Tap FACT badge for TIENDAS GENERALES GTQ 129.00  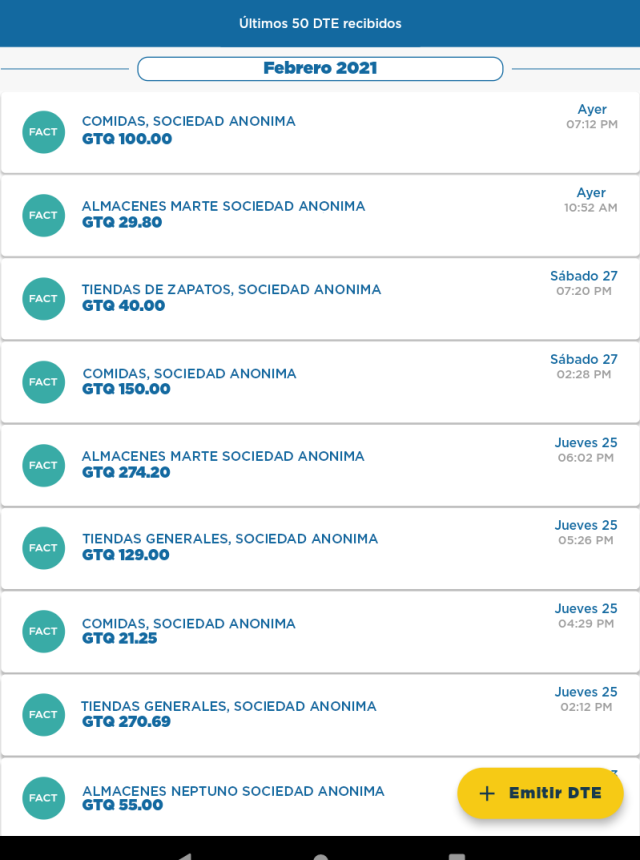coord(44,548)
